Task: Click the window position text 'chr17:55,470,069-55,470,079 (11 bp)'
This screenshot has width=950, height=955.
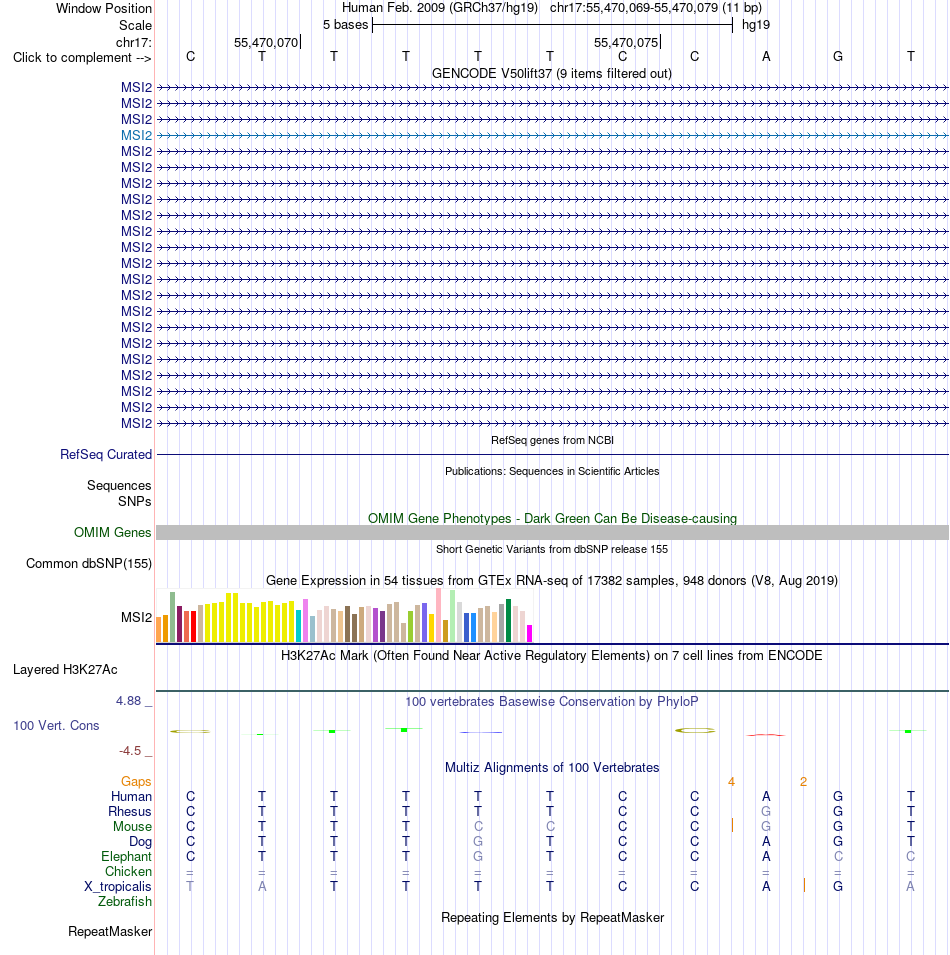Action: pos(656,8)
